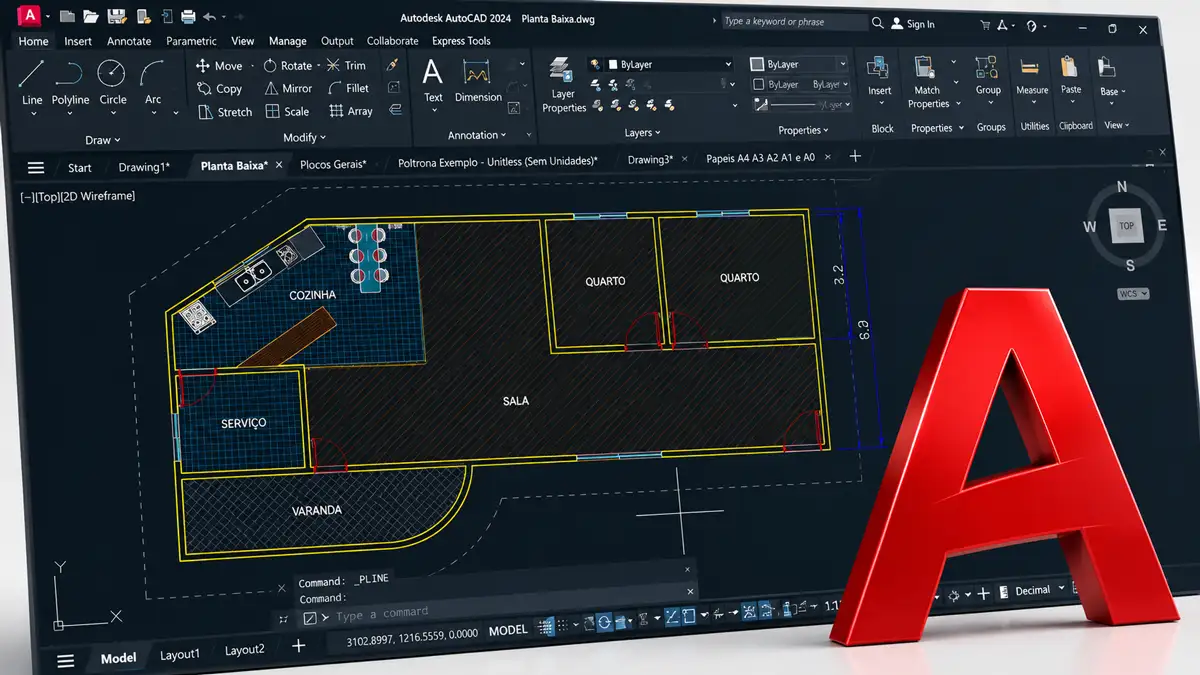
Task: Activate the Copy command
Action: click(x=219, y=89)
